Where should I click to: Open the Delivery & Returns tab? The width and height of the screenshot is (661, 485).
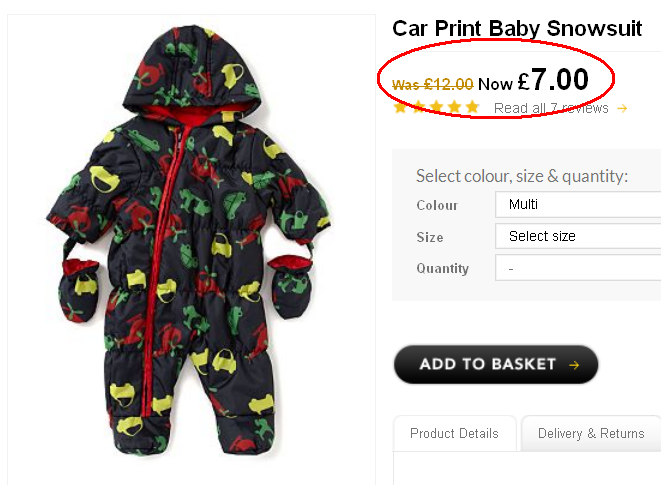pyautogui.click(x=591, y=434)
